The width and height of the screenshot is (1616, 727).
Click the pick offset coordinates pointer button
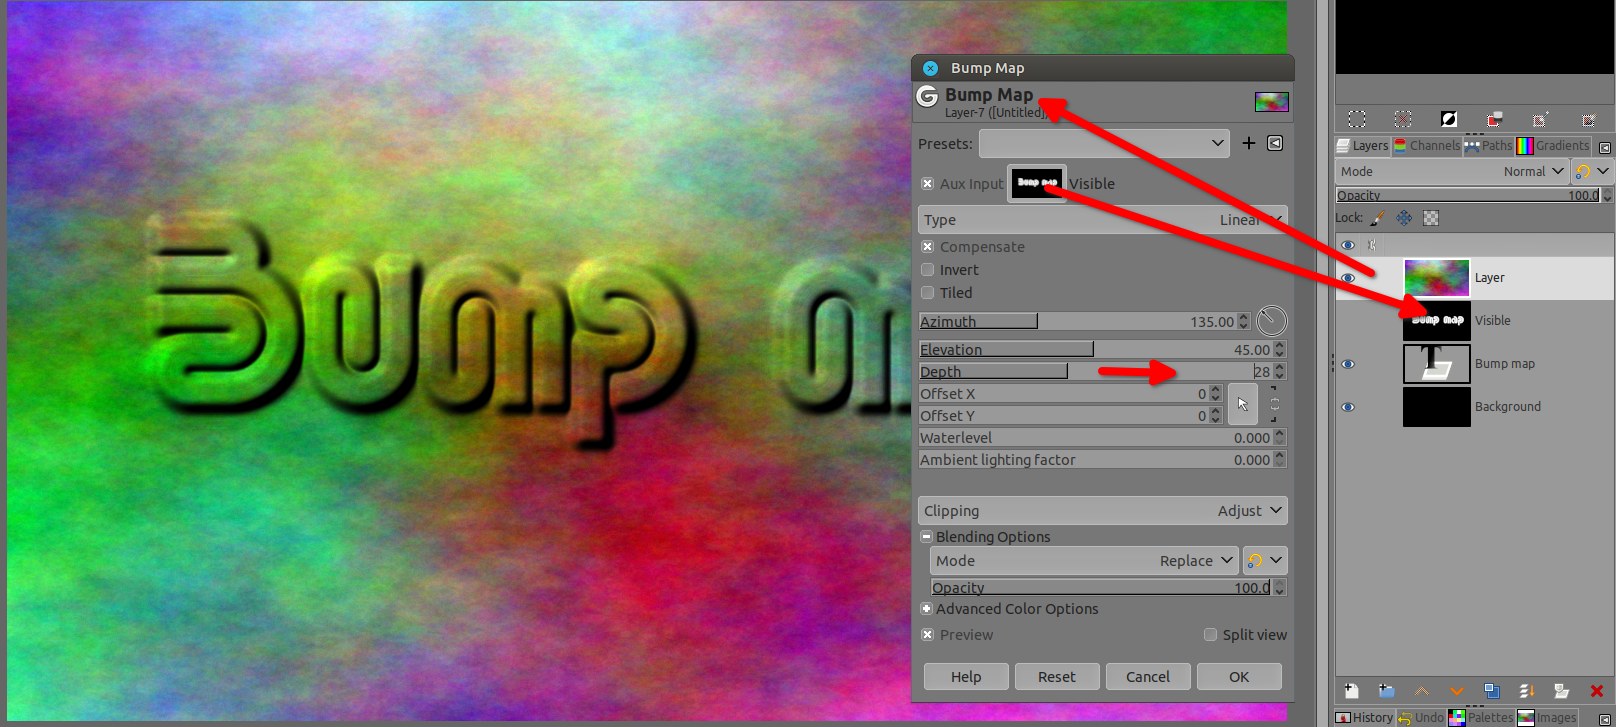[1242, 404]
